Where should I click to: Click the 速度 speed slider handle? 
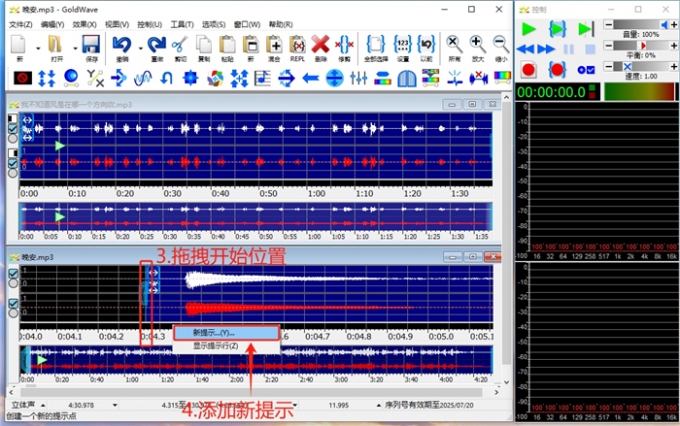(x=627, y=66)
